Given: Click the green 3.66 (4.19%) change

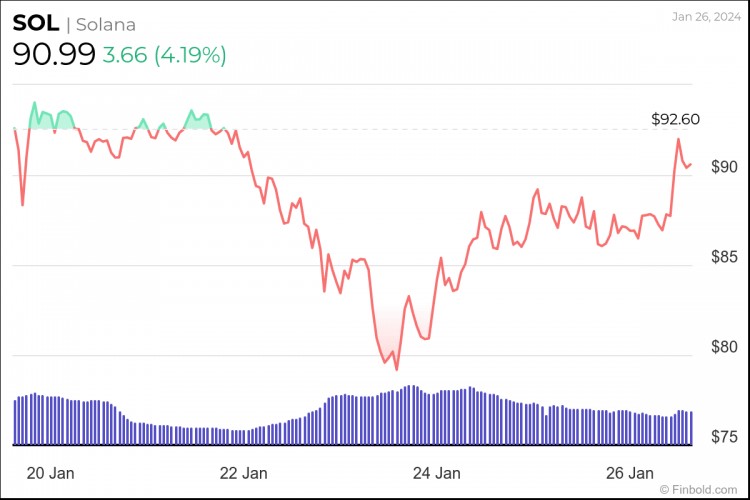Looking at the screenshot, I should click(165, 55).
